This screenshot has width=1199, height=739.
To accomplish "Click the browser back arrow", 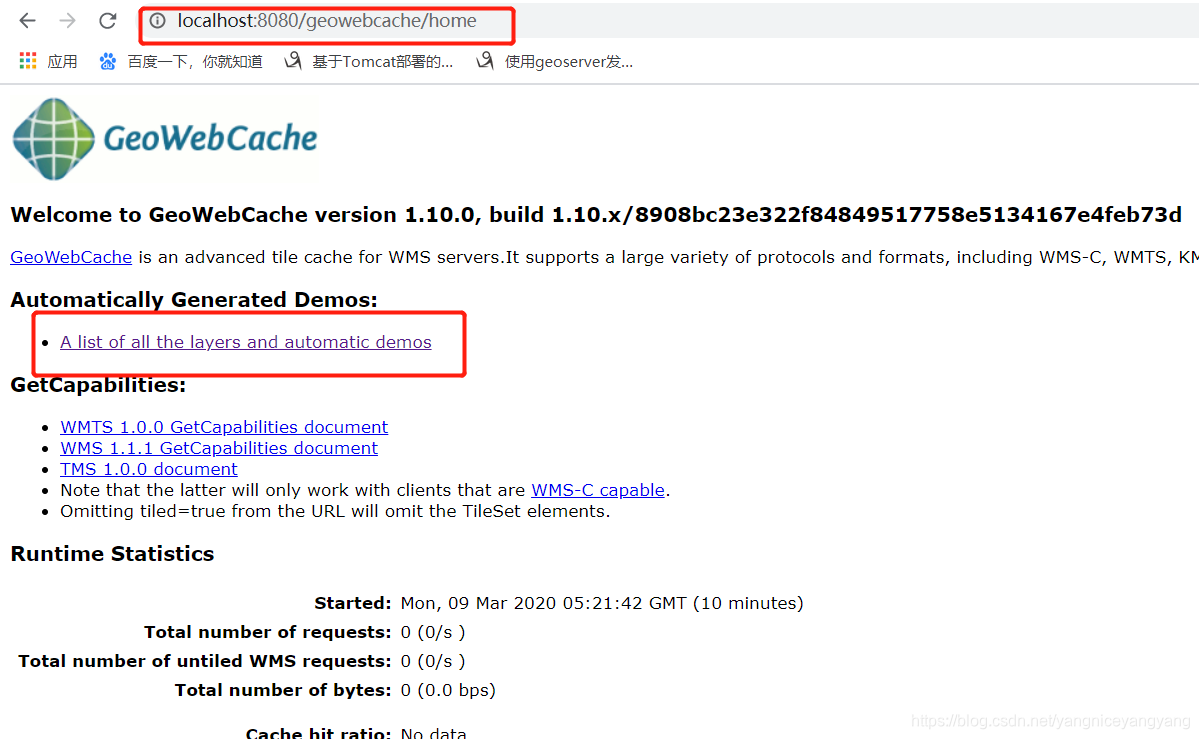I will tap(27, 20).
